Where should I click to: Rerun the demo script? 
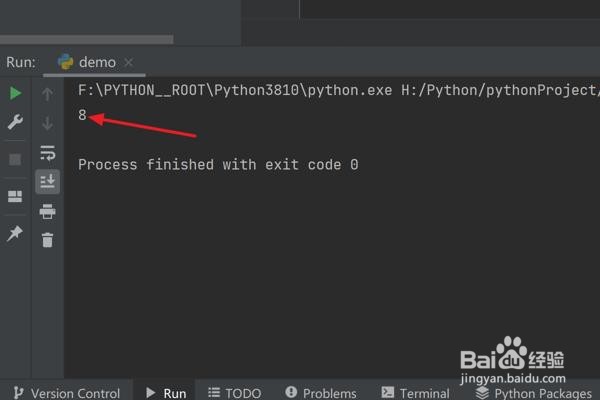15,93
